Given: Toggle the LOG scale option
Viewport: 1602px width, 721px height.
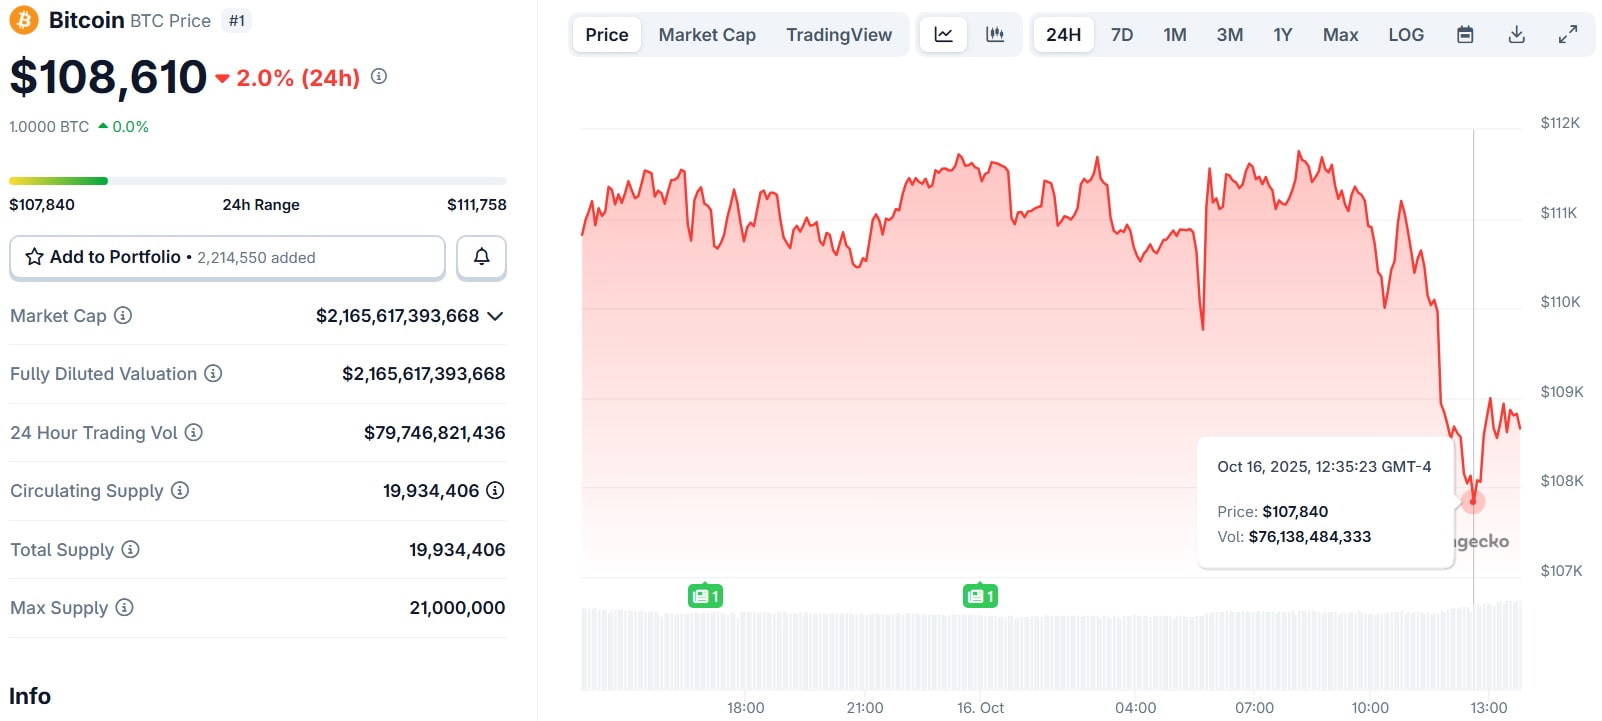Looking at the screenshot, I should point(1406,35).
